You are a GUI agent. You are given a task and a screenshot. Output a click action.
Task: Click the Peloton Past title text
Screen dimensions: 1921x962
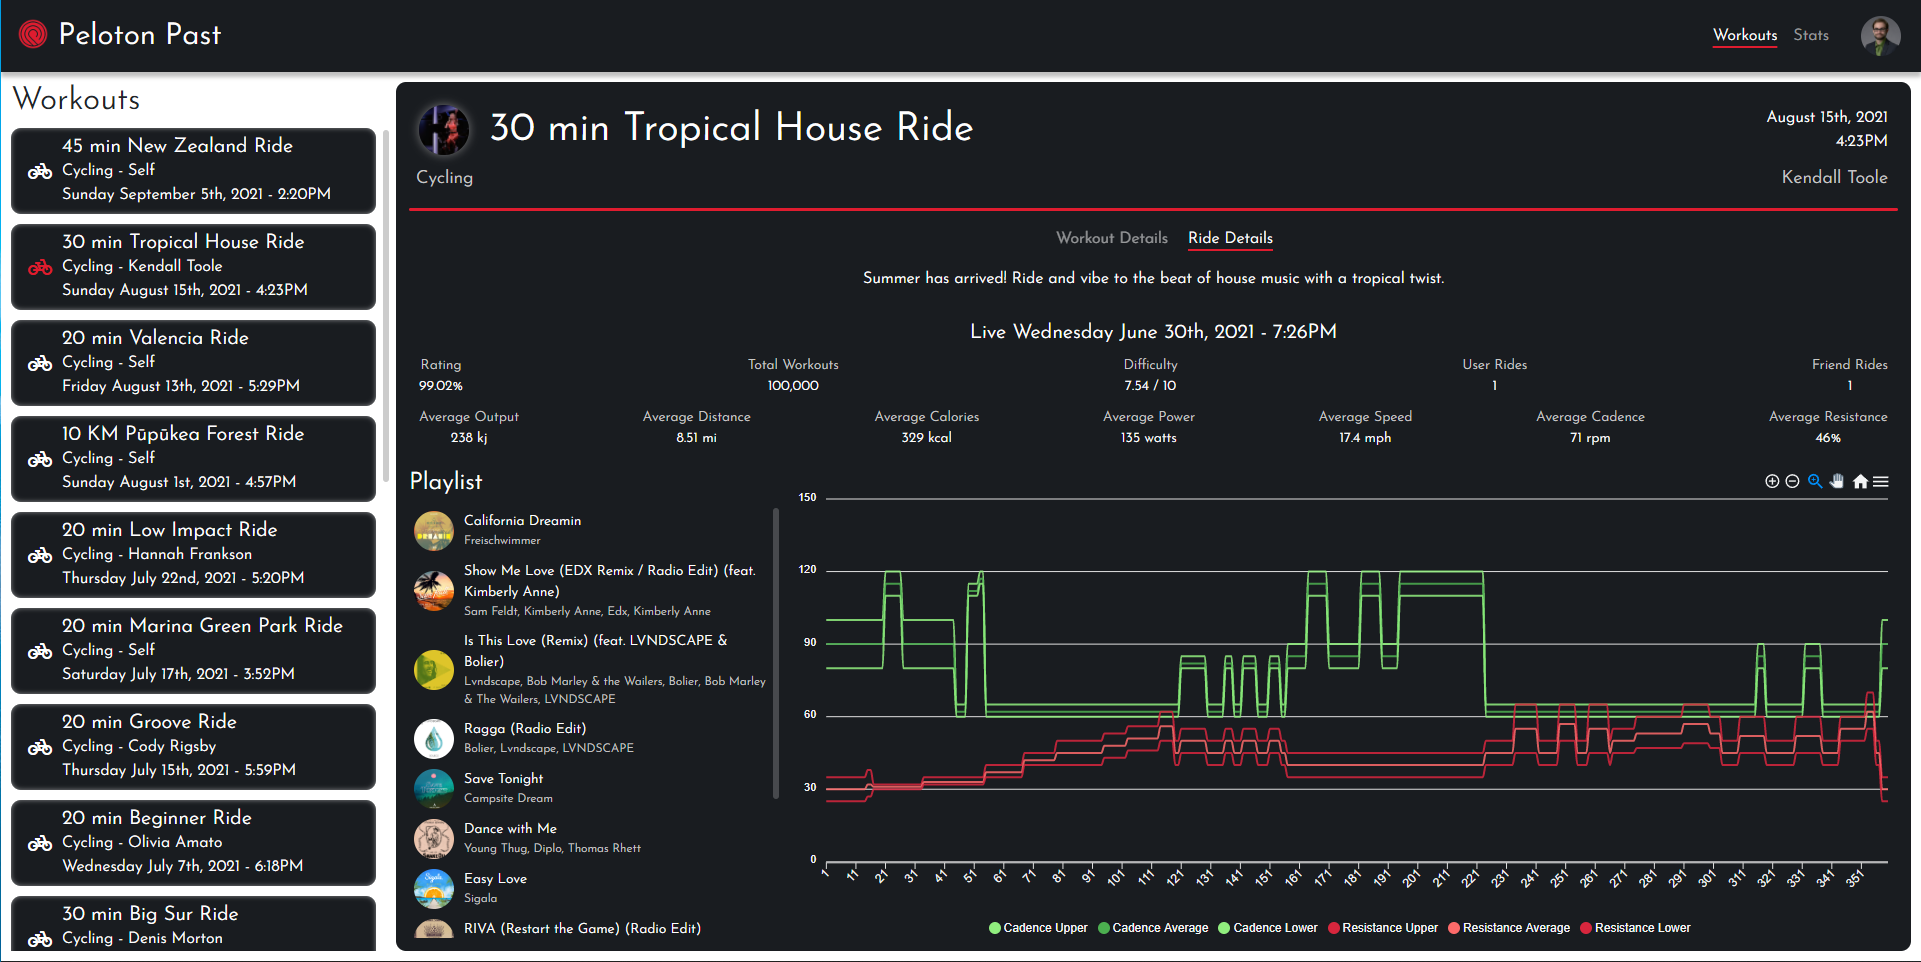tap(140, 35)
